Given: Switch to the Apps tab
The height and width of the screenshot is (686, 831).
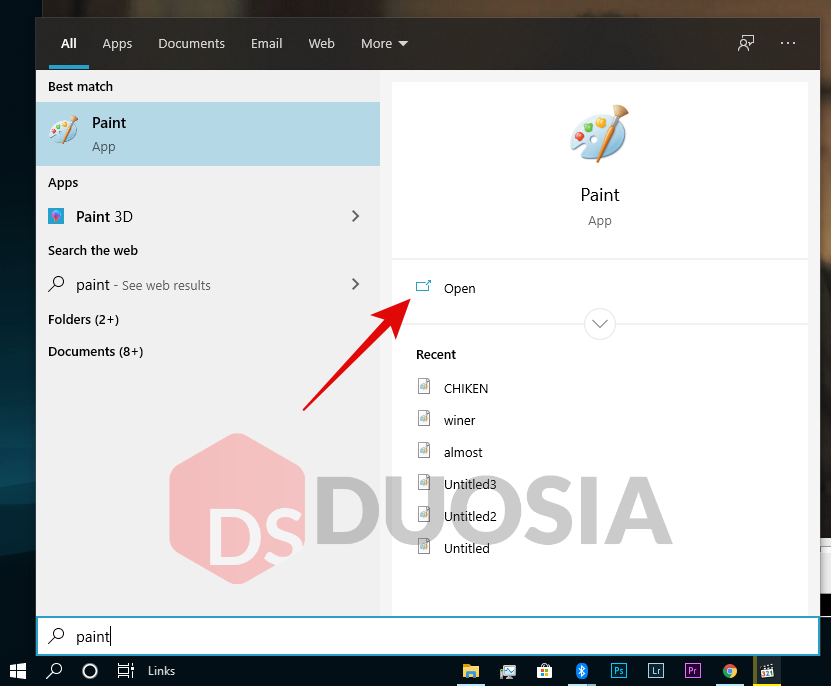Looking at the screenshot, I should [117, 43].
